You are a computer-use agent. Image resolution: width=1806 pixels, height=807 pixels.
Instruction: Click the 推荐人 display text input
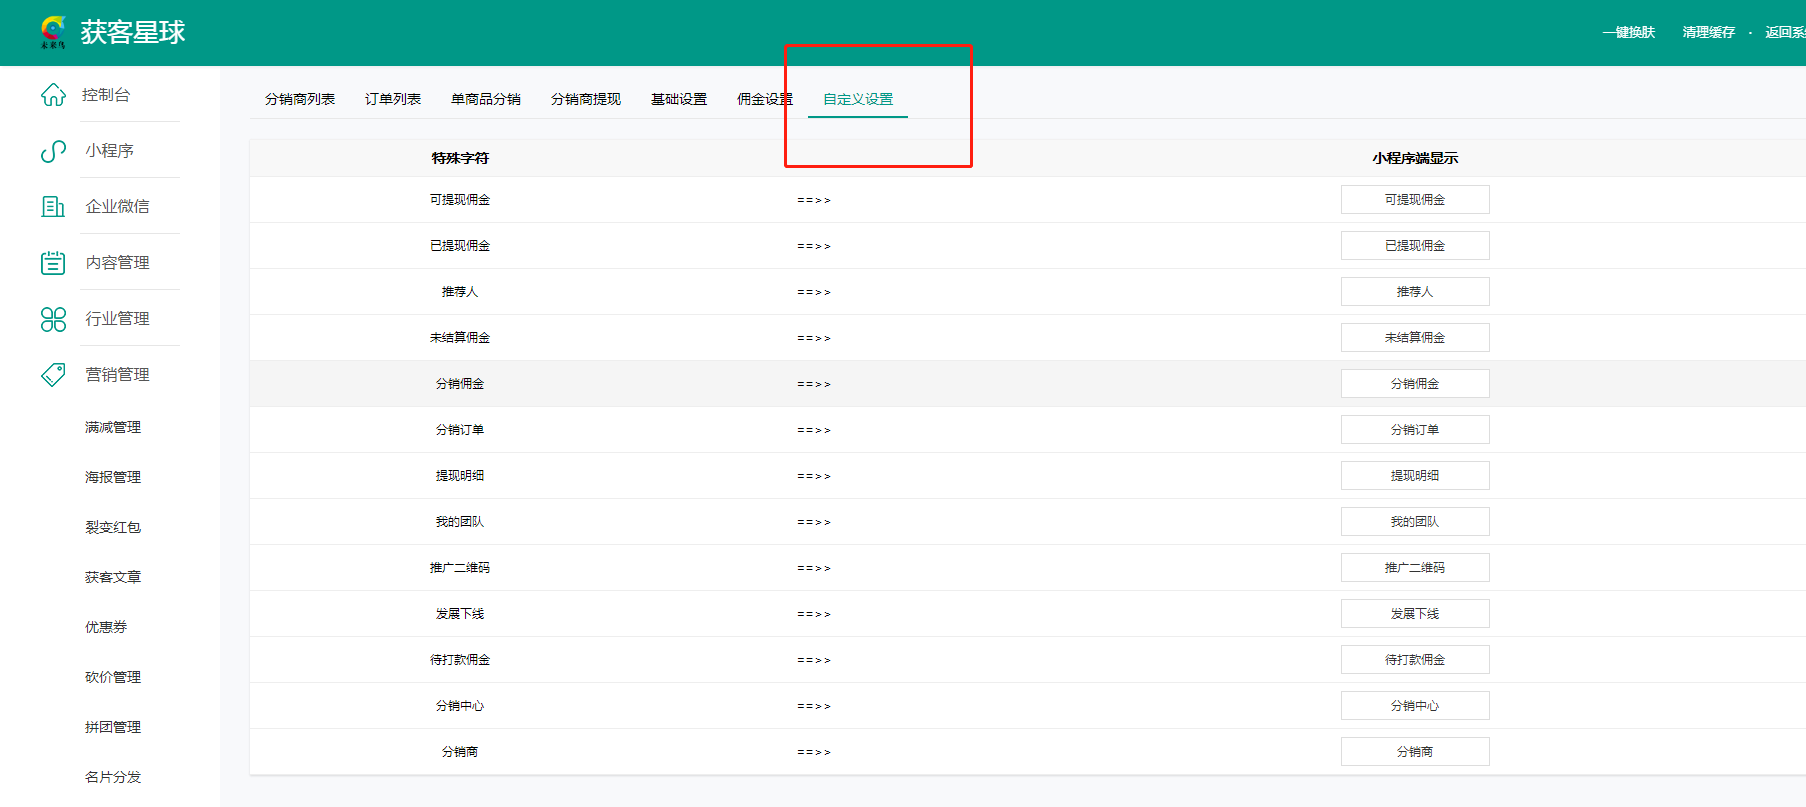(x=1415, y=292)
